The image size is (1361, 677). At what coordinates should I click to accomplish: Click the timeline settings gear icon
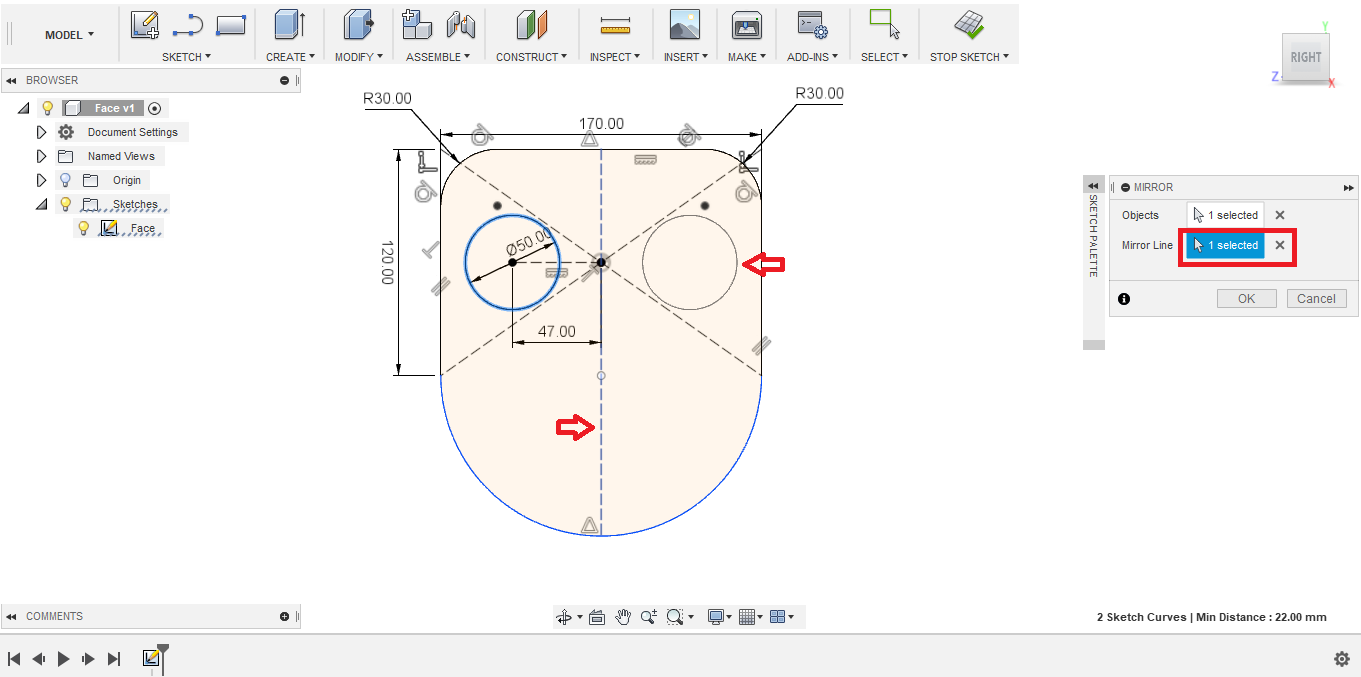1342,659
